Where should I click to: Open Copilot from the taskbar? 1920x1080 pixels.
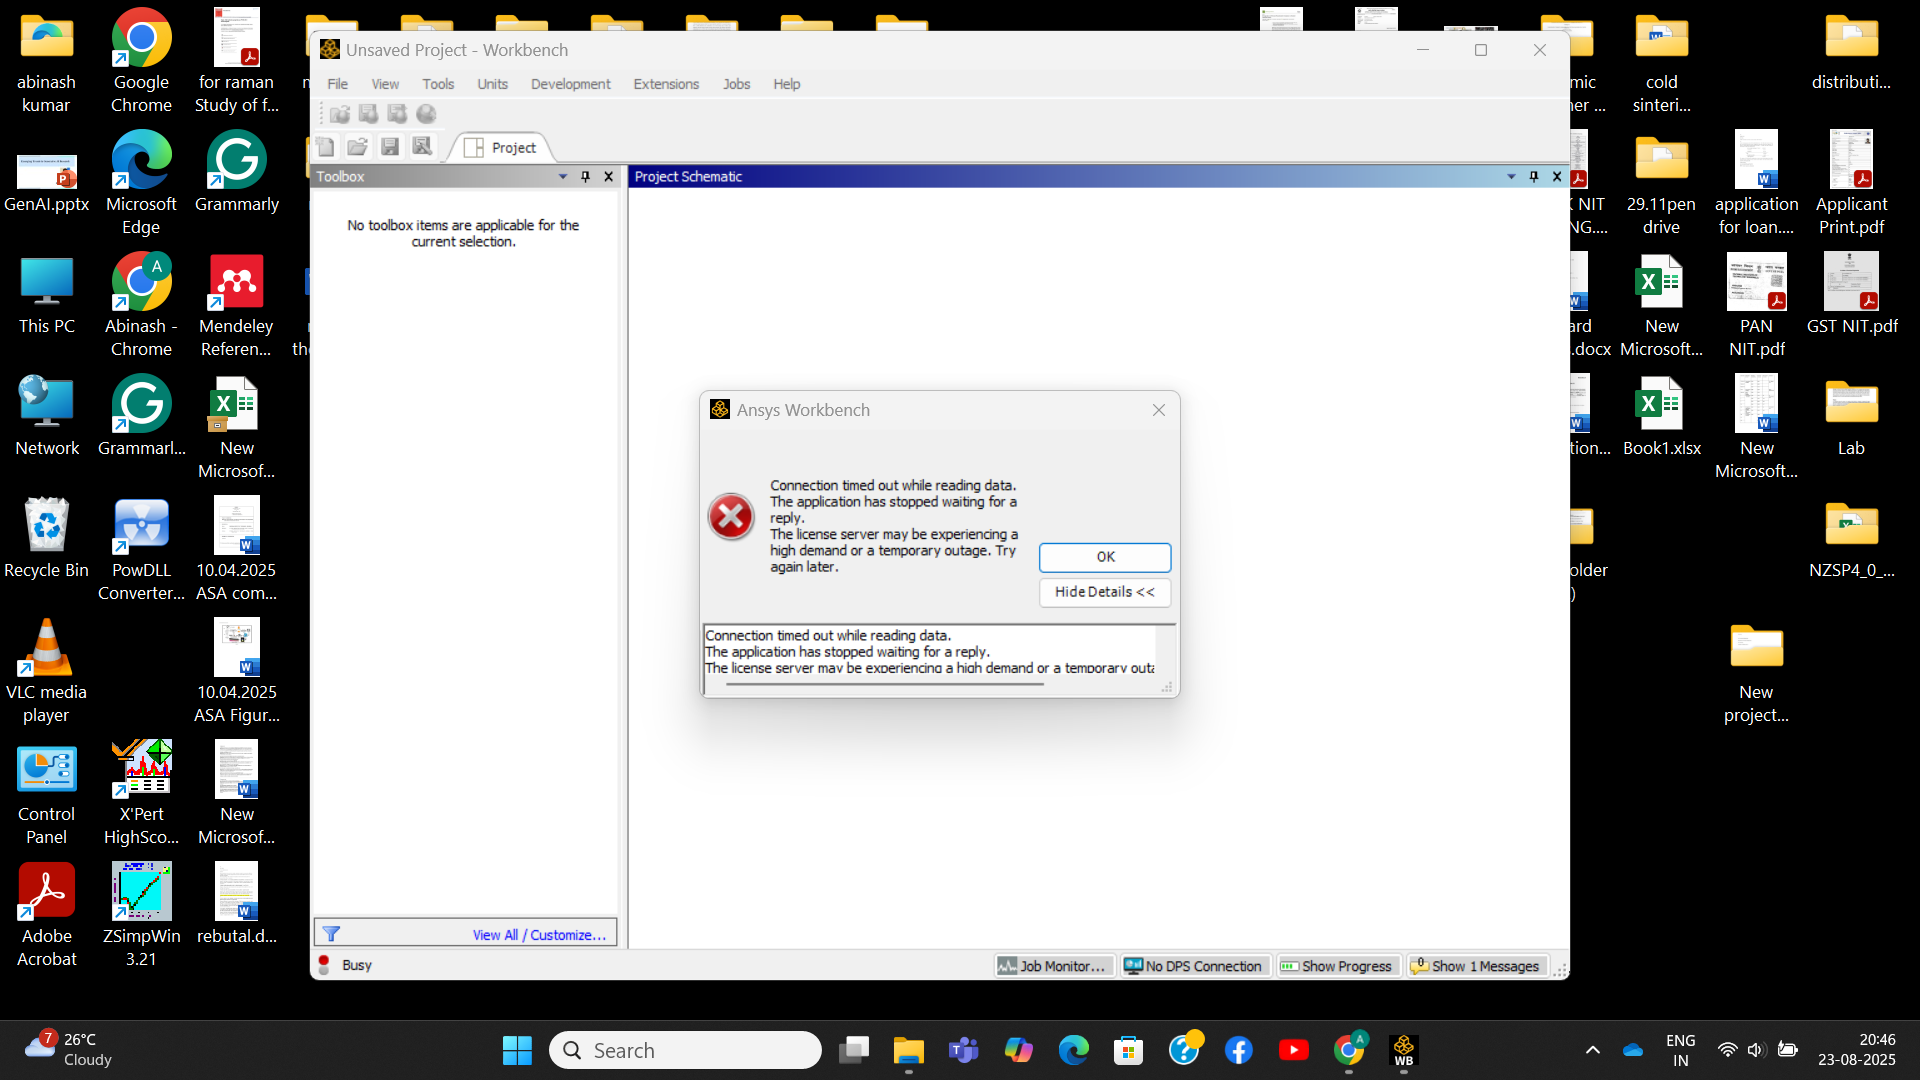[1018, 1050]
